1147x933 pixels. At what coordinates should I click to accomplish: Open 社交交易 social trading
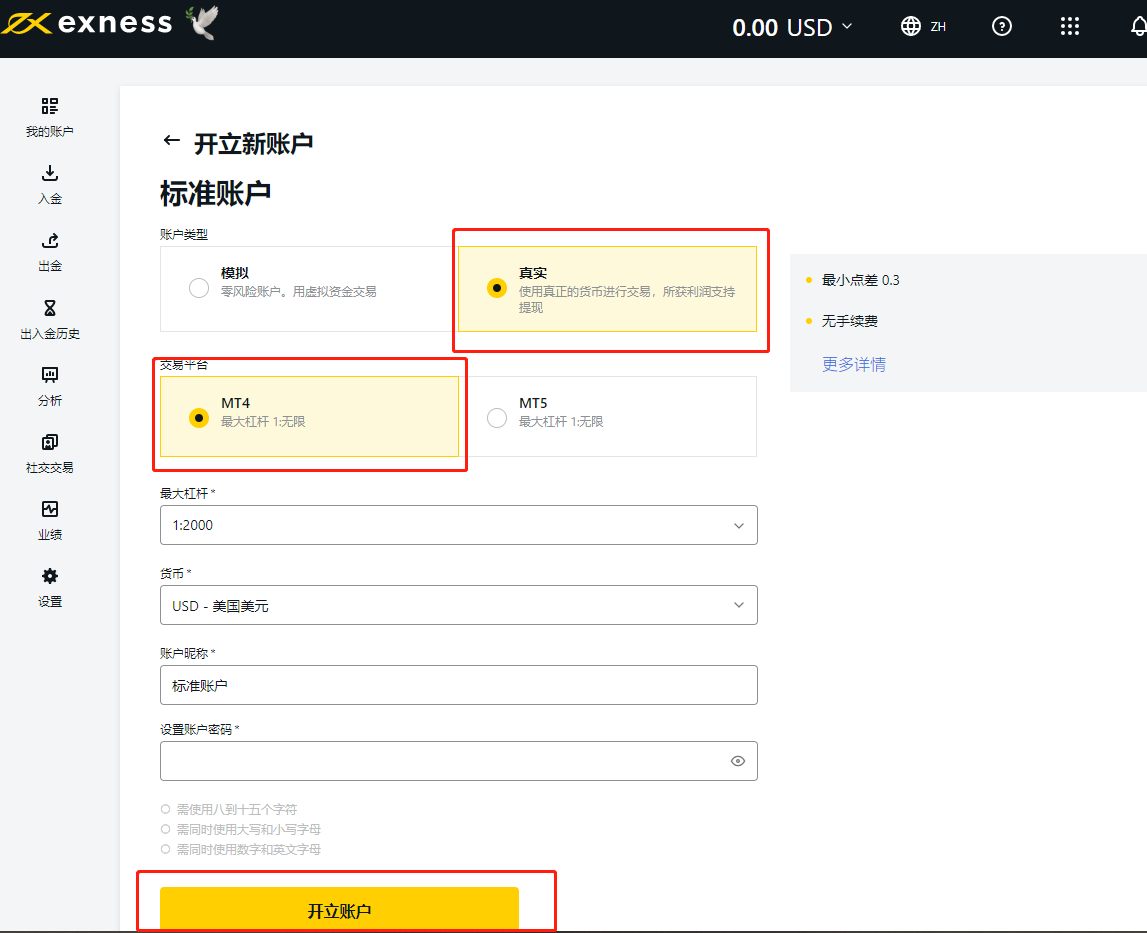pos(50,454)
